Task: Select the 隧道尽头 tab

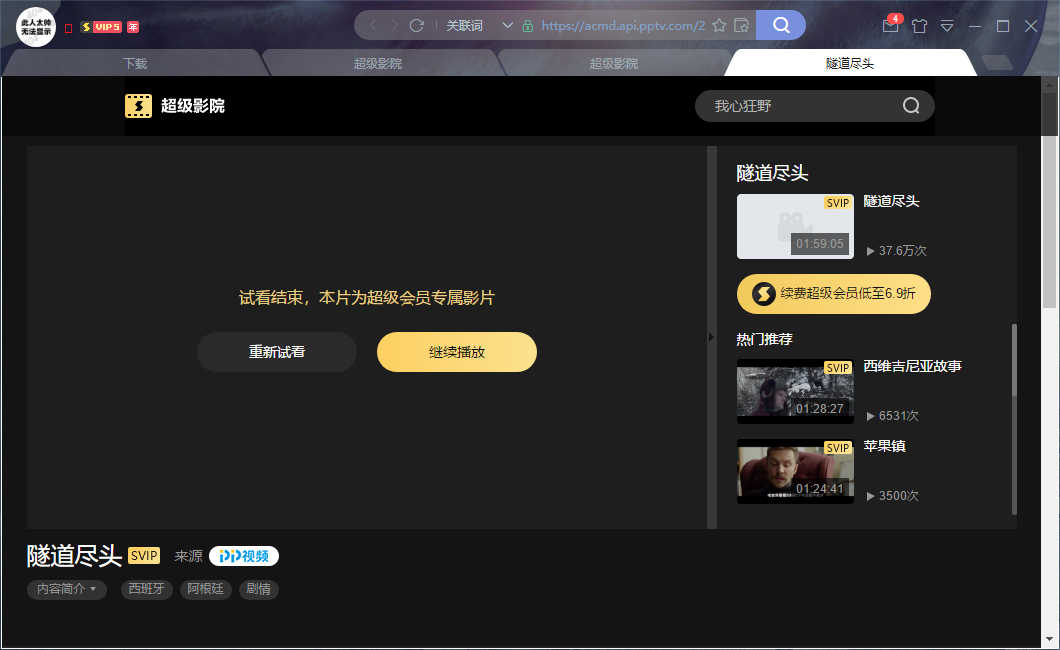Action: [849, 63]
